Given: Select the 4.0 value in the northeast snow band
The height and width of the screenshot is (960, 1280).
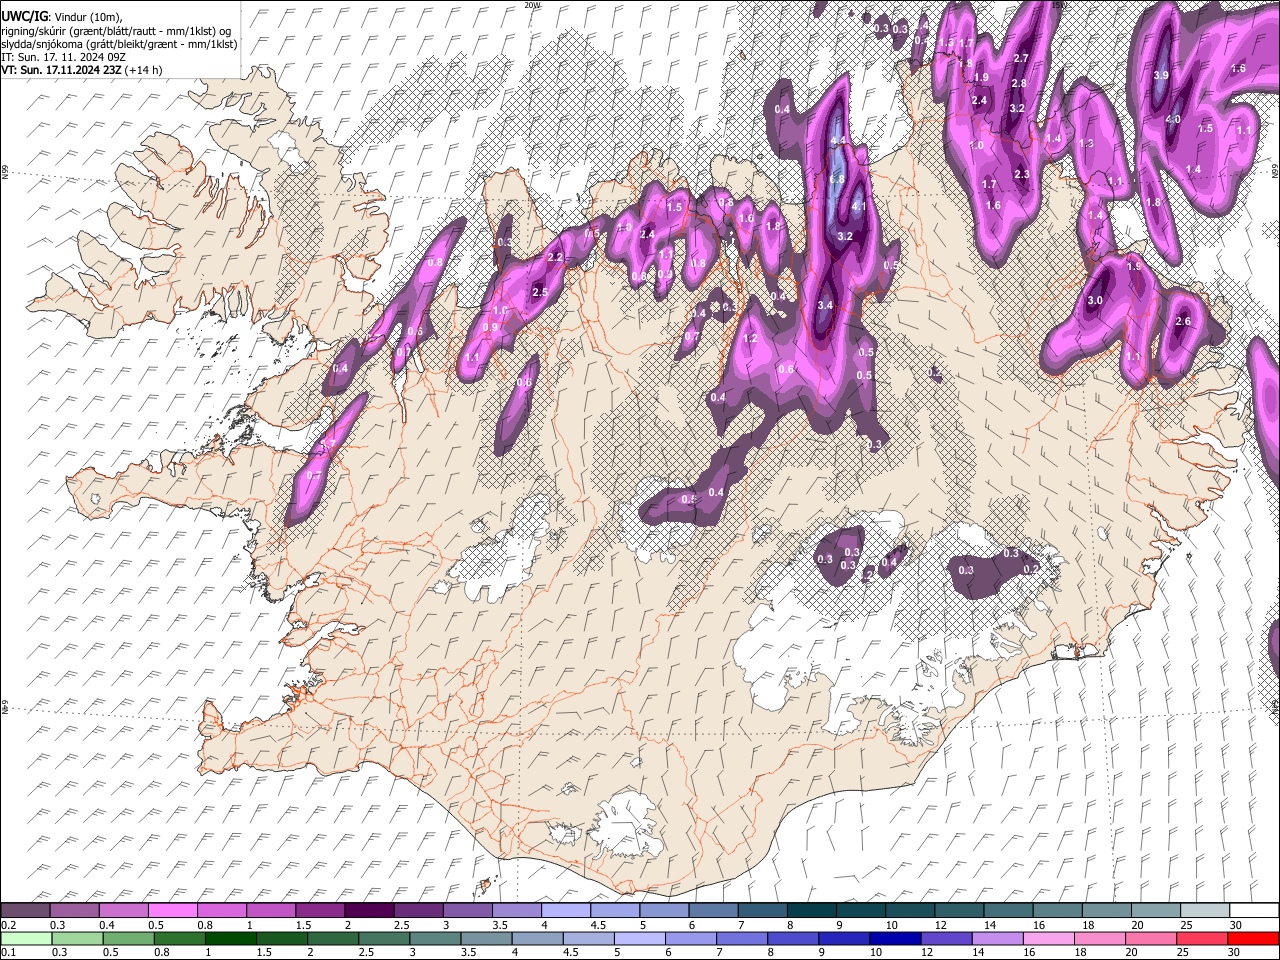Looking at the screenshot, I should [x=1173, y=119].
